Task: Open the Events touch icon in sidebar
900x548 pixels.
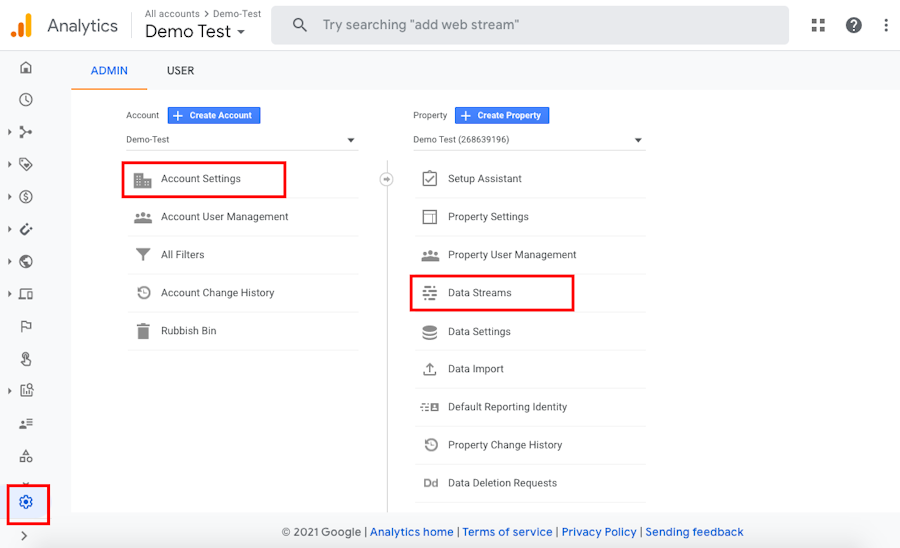Action: point(26,359)
